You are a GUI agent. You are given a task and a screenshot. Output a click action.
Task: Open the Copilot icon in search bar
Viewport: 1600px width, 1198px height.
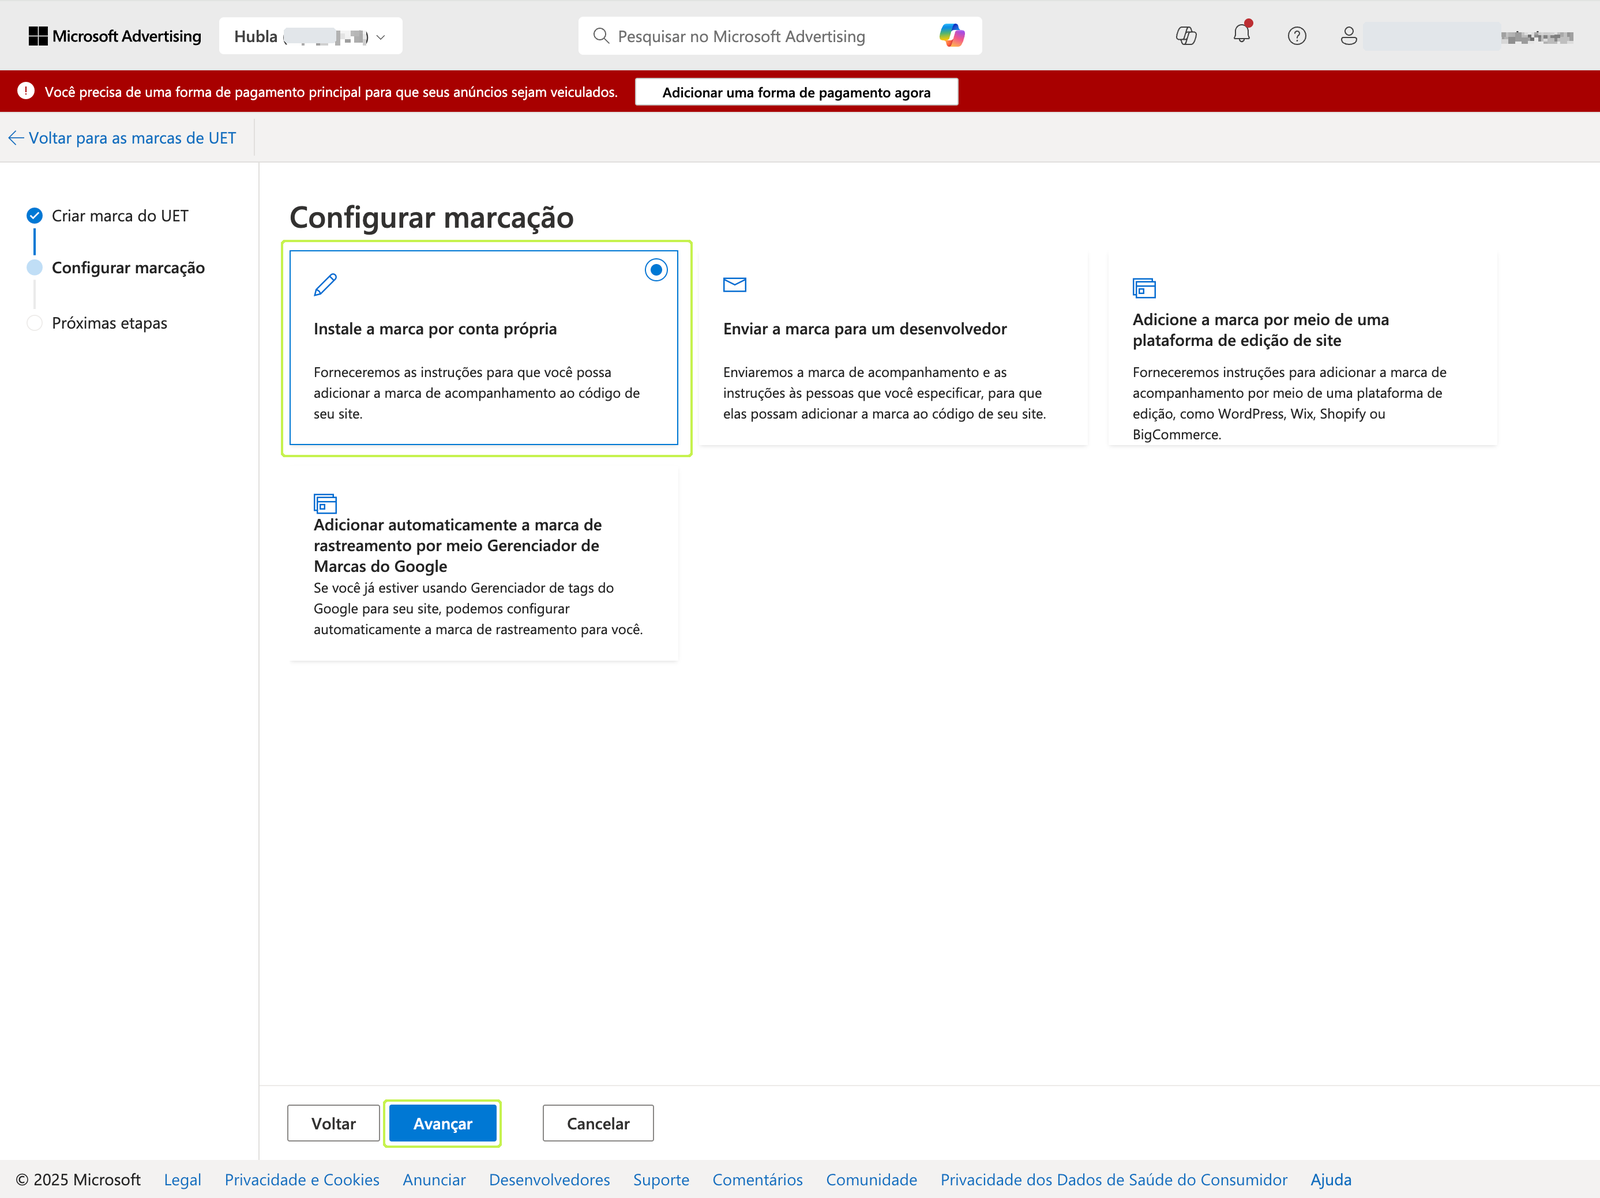[x=952, y=36]
